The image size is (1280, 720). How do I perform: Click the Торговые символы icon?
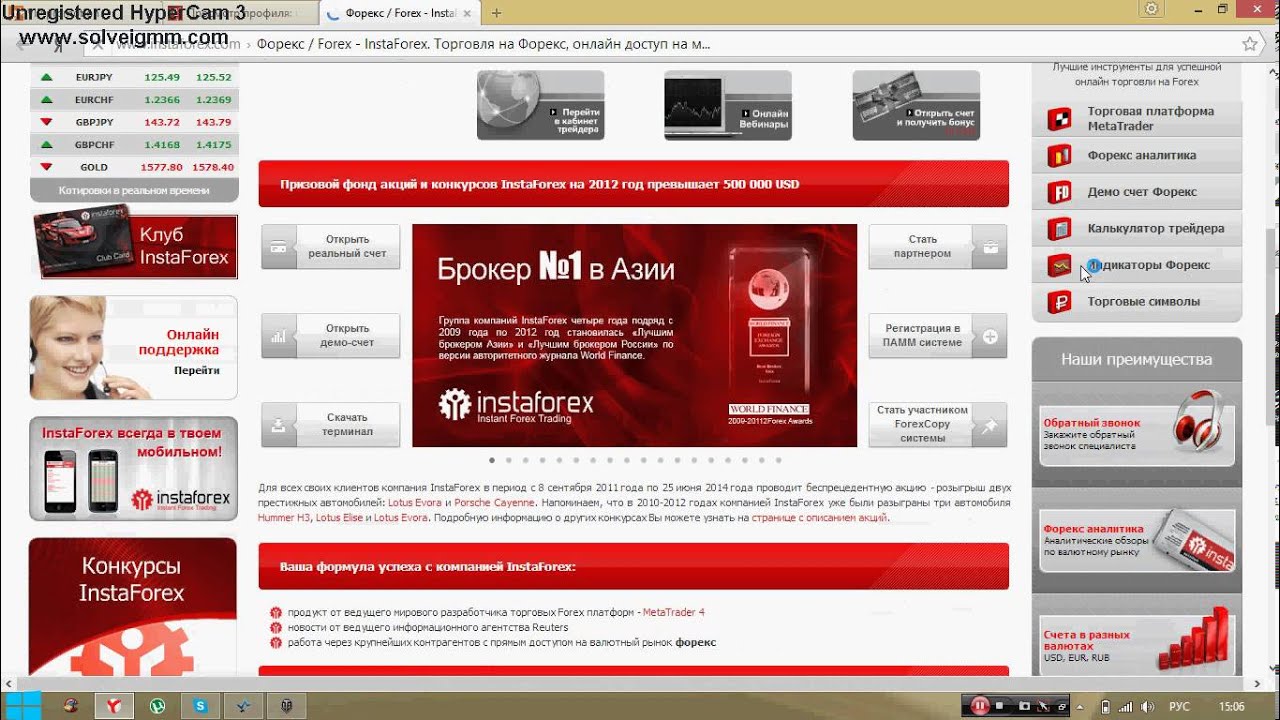click(1058, 302)
